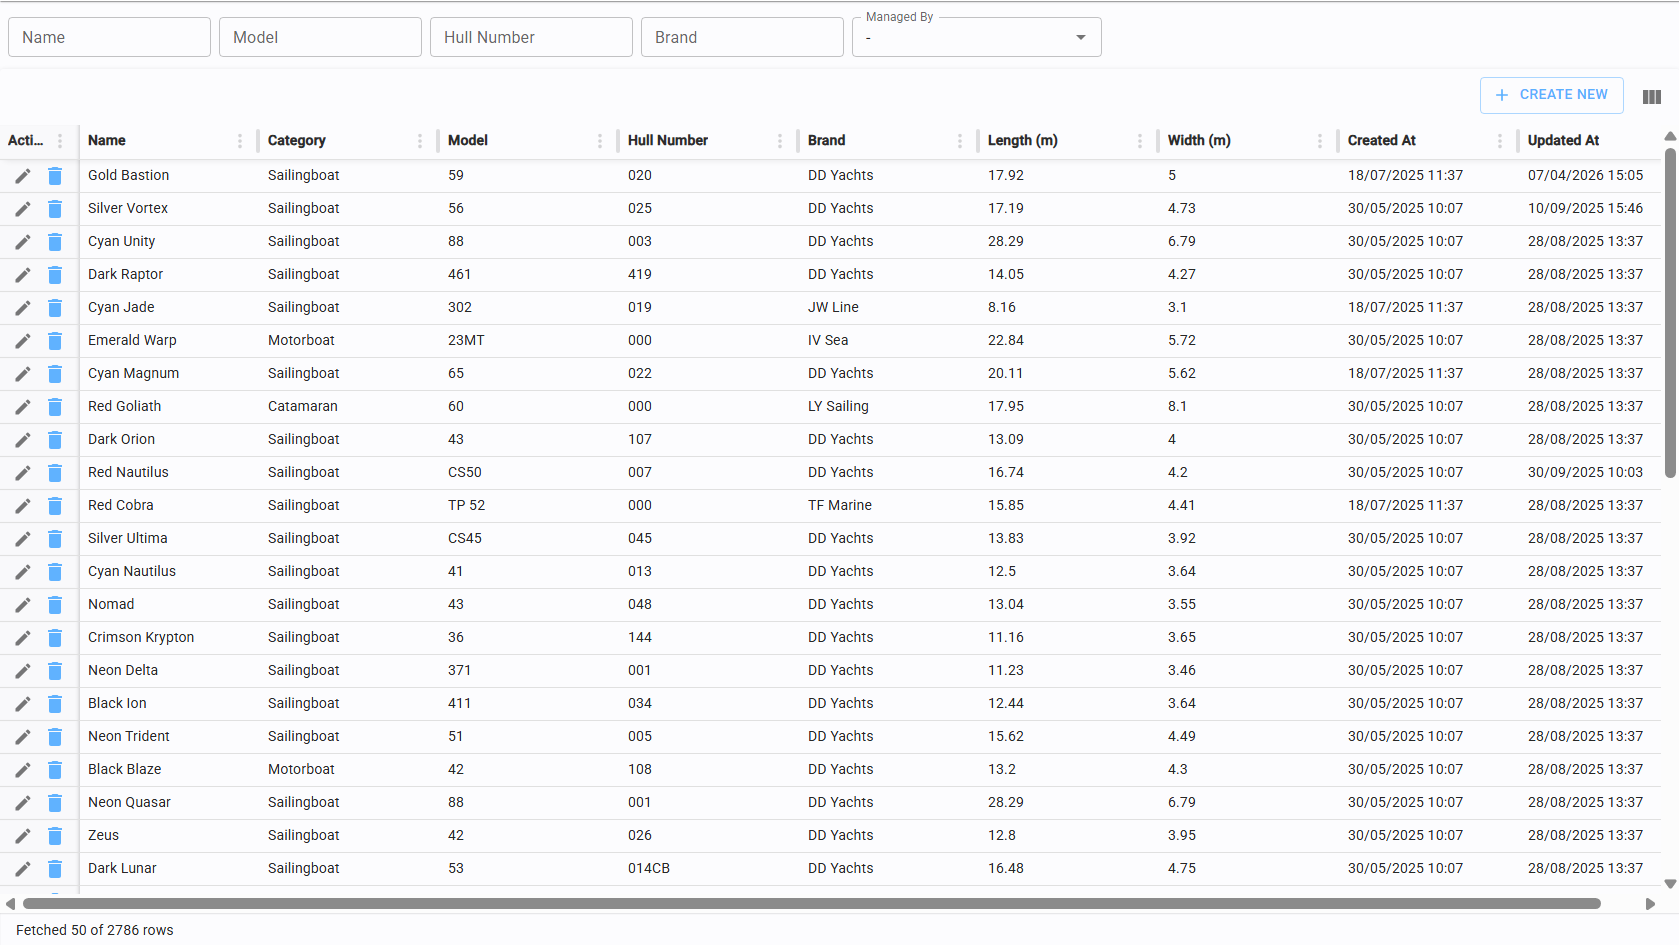Screen dimensions: 1679x945
Task: Edit the Black Blaze entry
Action: tap(22, 770)
